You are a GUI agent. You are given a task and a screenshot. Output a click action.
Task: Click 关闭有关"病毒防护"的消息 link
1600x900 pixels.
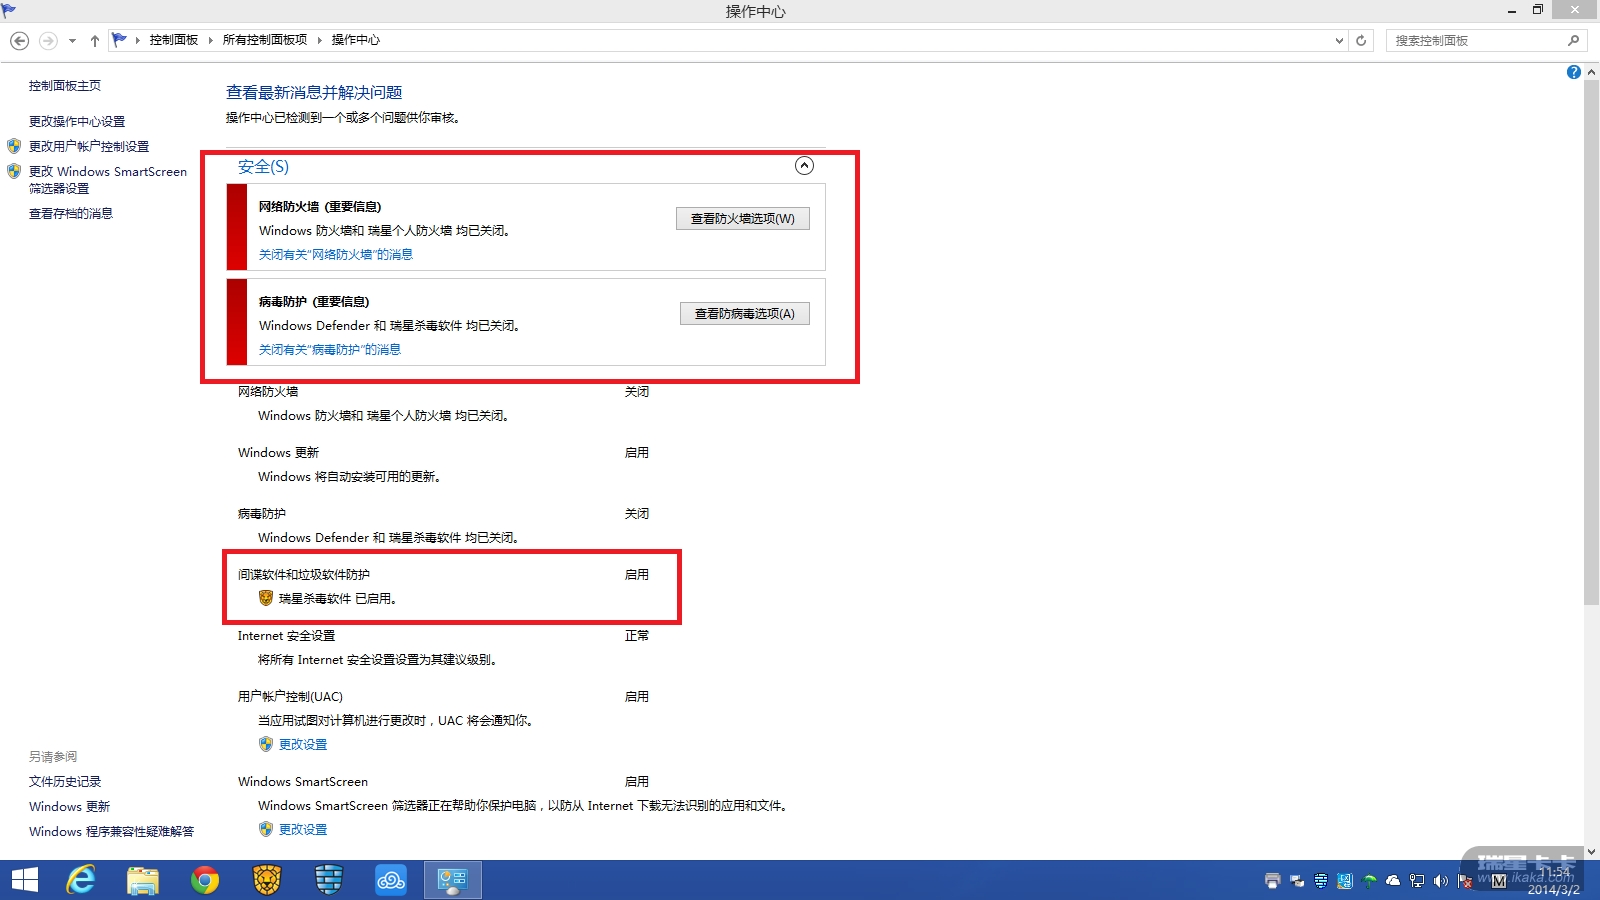(x=330, y=350)
